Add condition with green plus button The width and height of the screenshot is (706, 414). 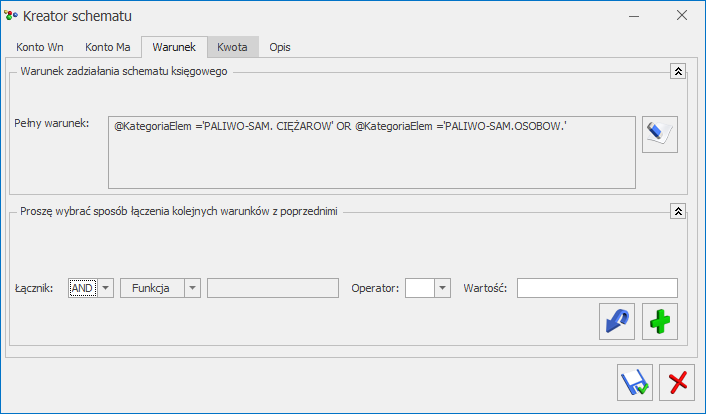(x=660, y=321)
